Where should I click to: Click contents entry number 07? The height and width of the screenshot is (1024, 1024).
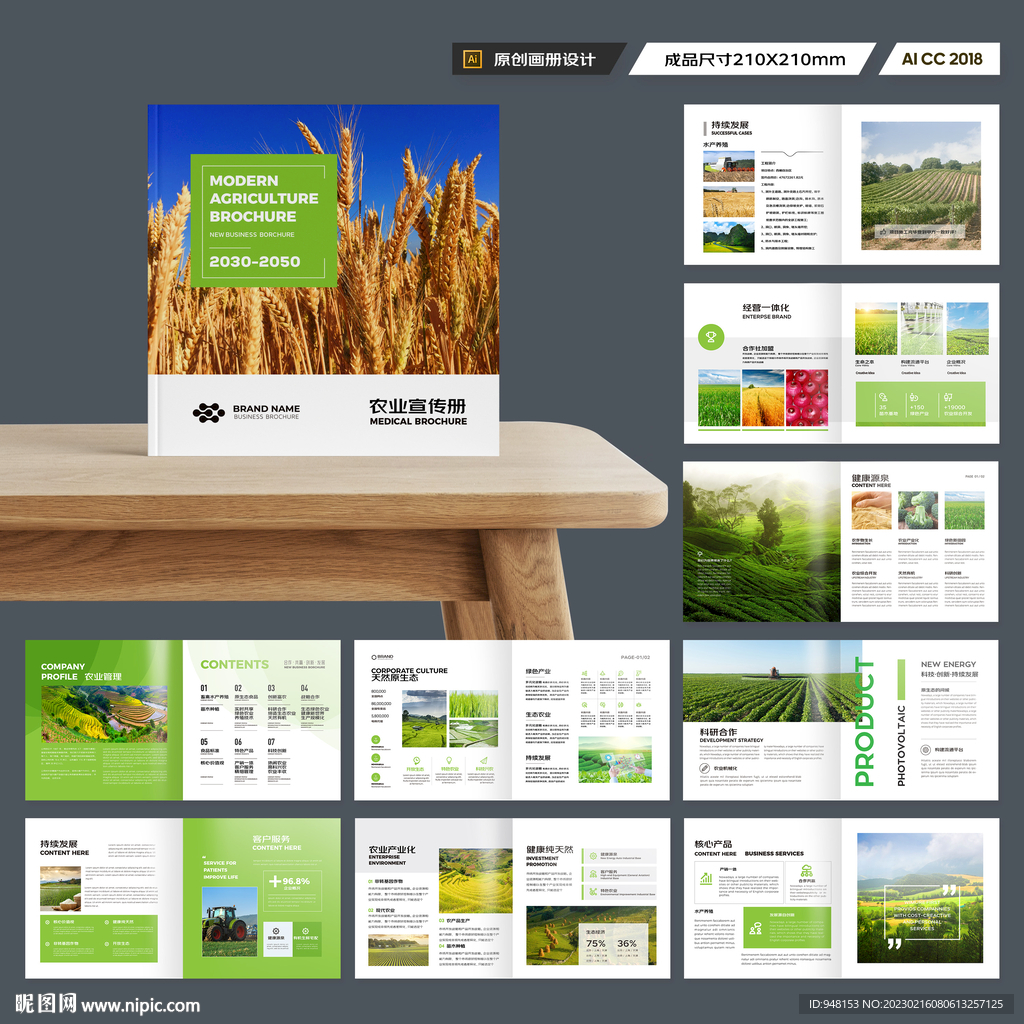[x=271, y=742]
